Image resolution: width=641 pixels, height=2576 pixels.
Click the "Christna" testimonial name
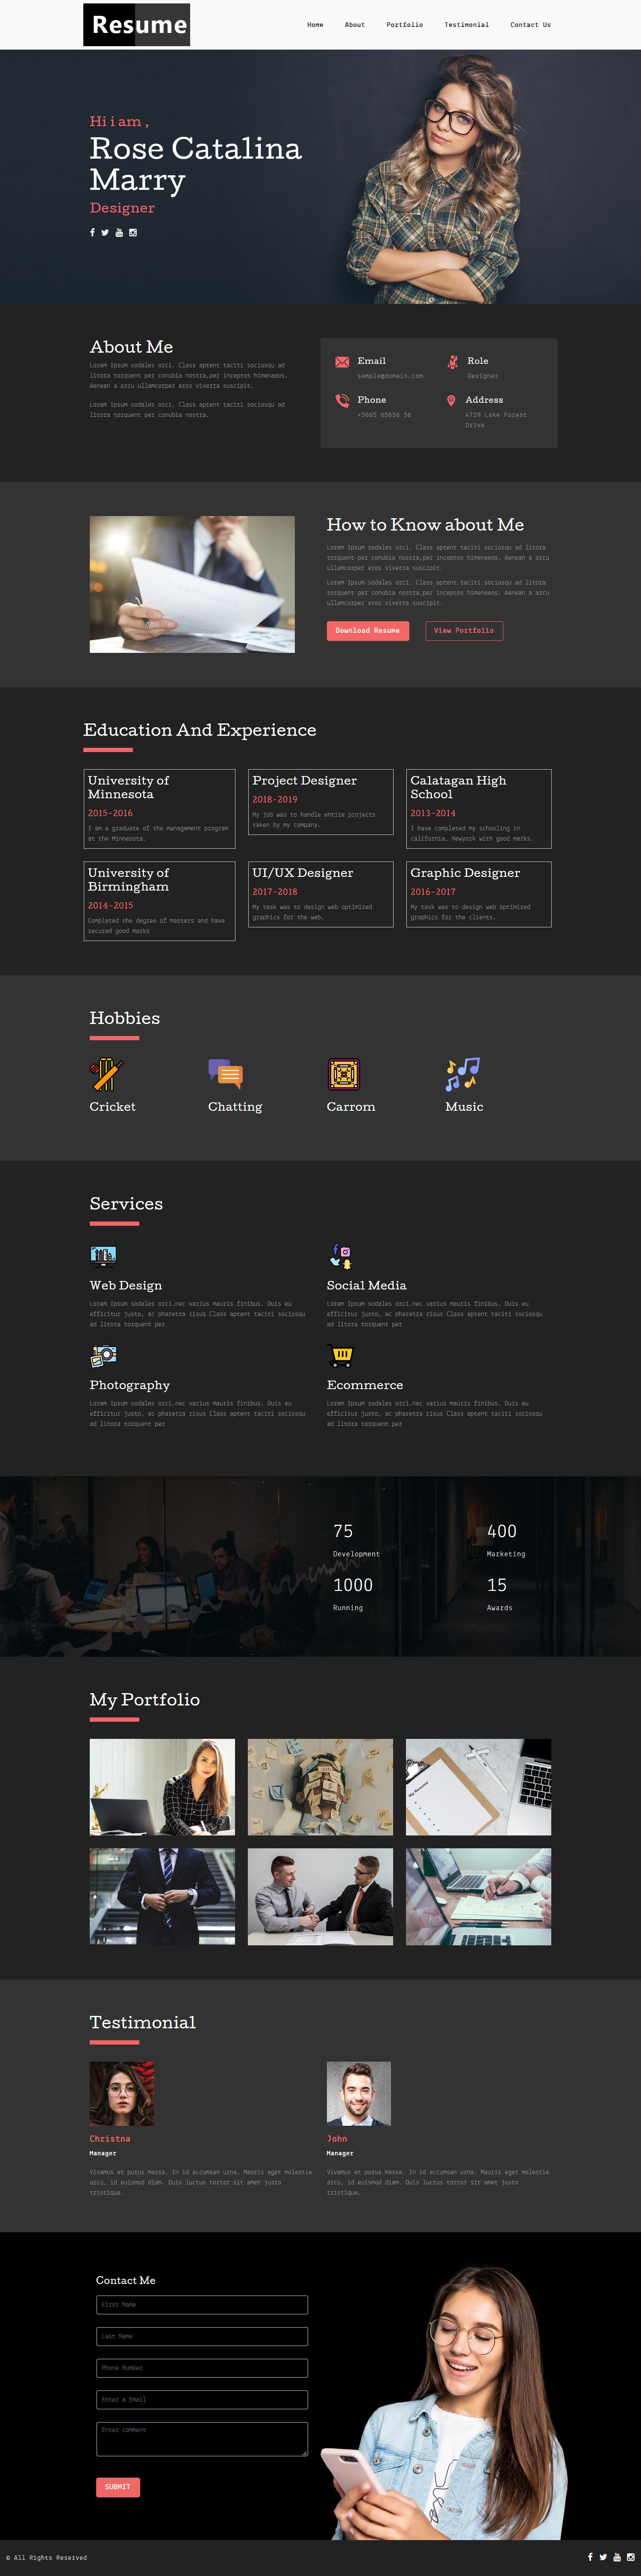(110, 2139)
